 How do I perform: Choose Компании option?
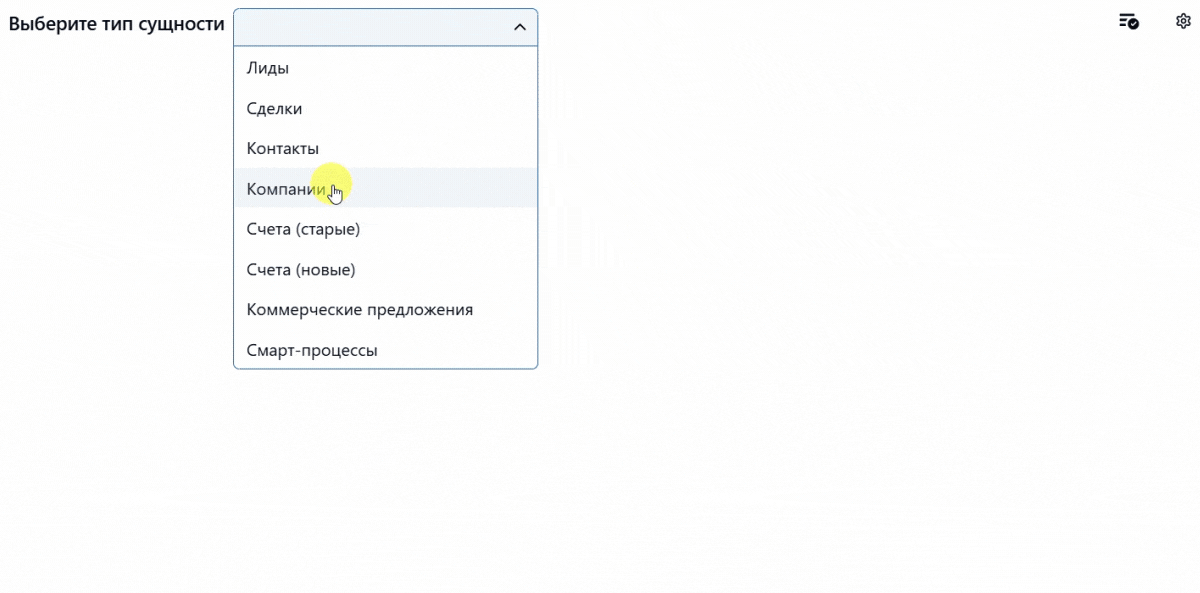385,188
